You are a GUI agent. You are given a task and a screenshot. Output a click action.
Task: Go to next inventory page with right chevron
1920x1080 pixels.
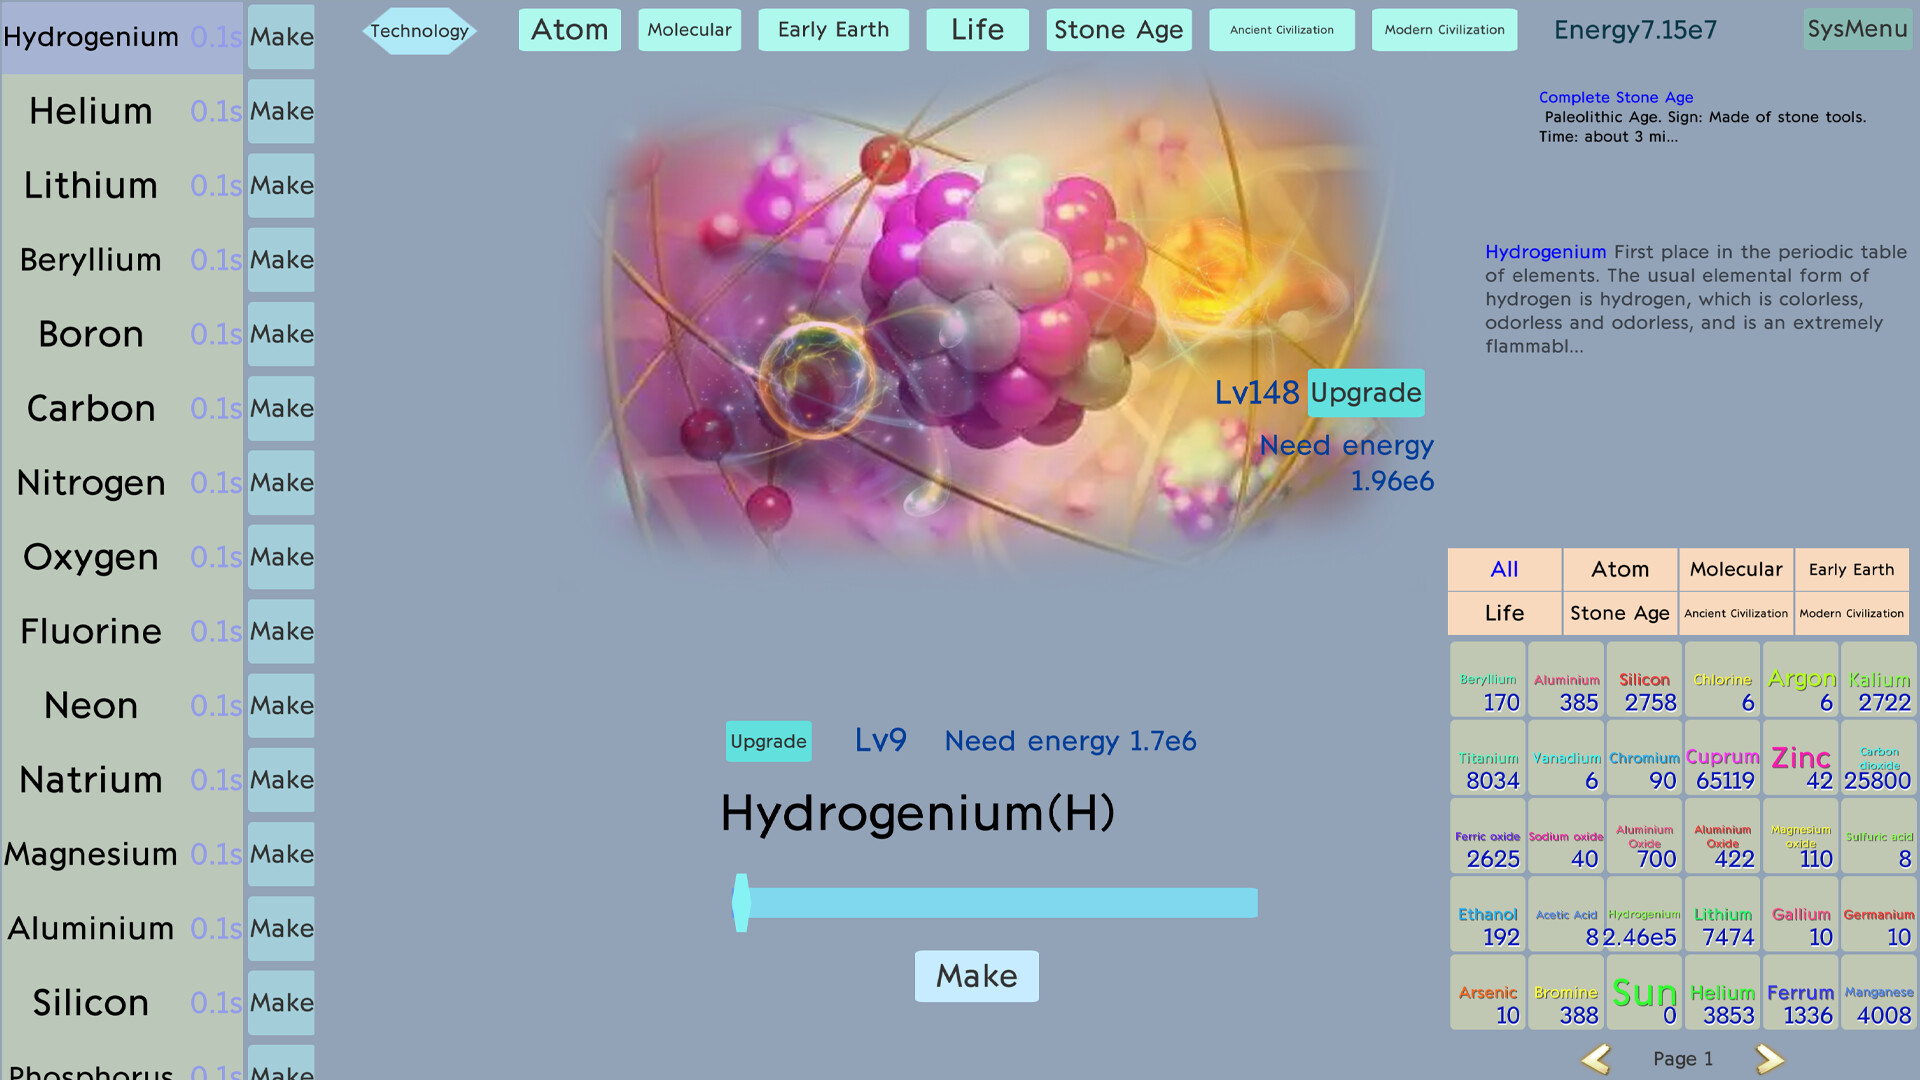coord(1768,1058)
